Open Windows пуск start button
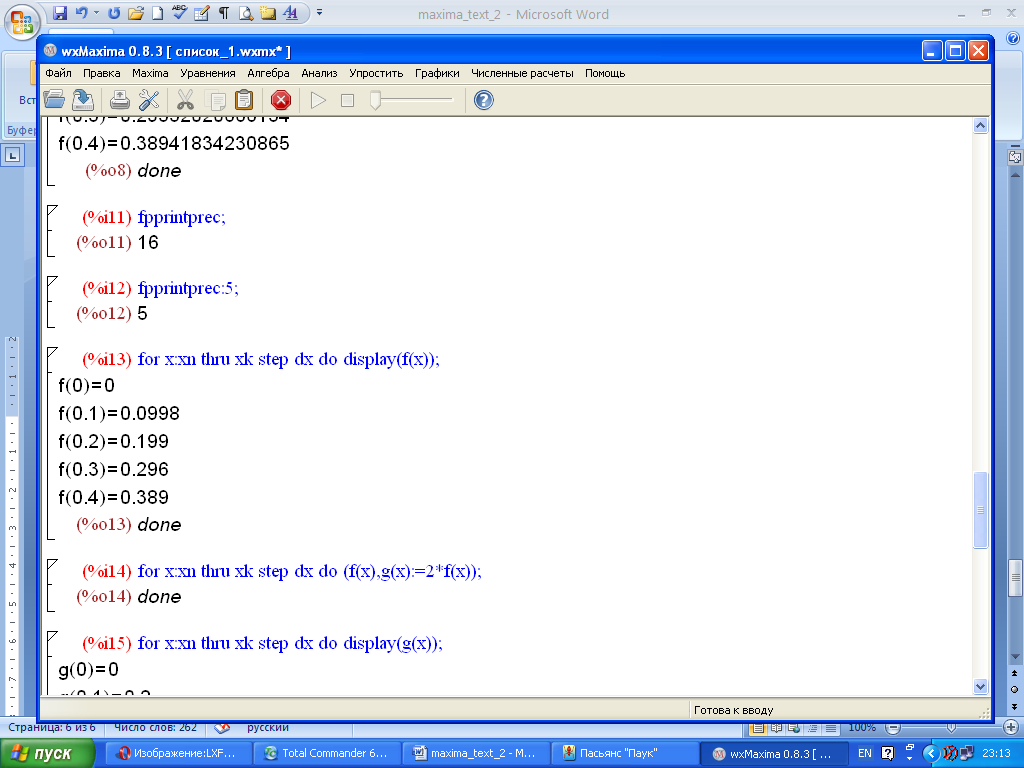Viewport: 1024px width, 768px height. 46,754
